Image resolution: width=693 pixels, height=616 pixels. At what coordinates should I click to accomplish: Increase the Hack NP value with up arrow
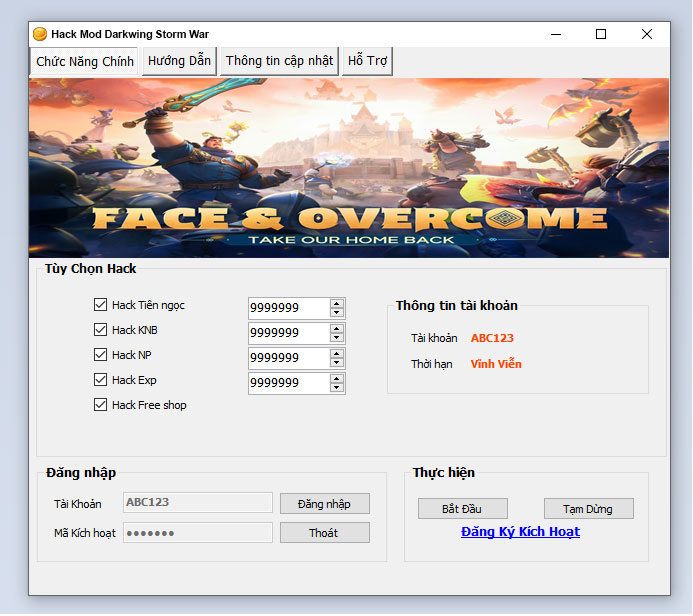[337, 354]
